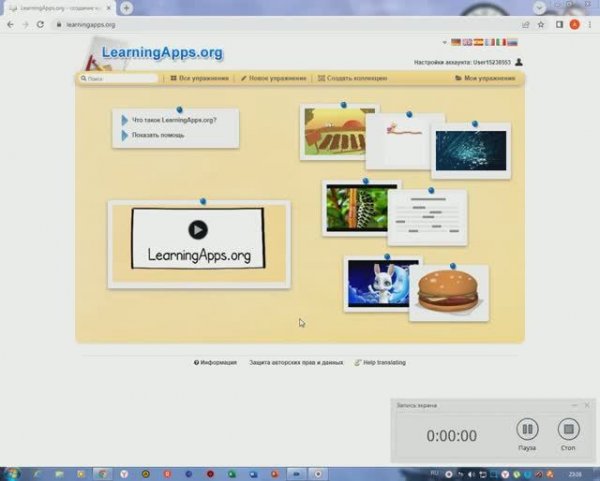Open Chrome three-dot menu
The image size is (600, 481).
(590, 24)
